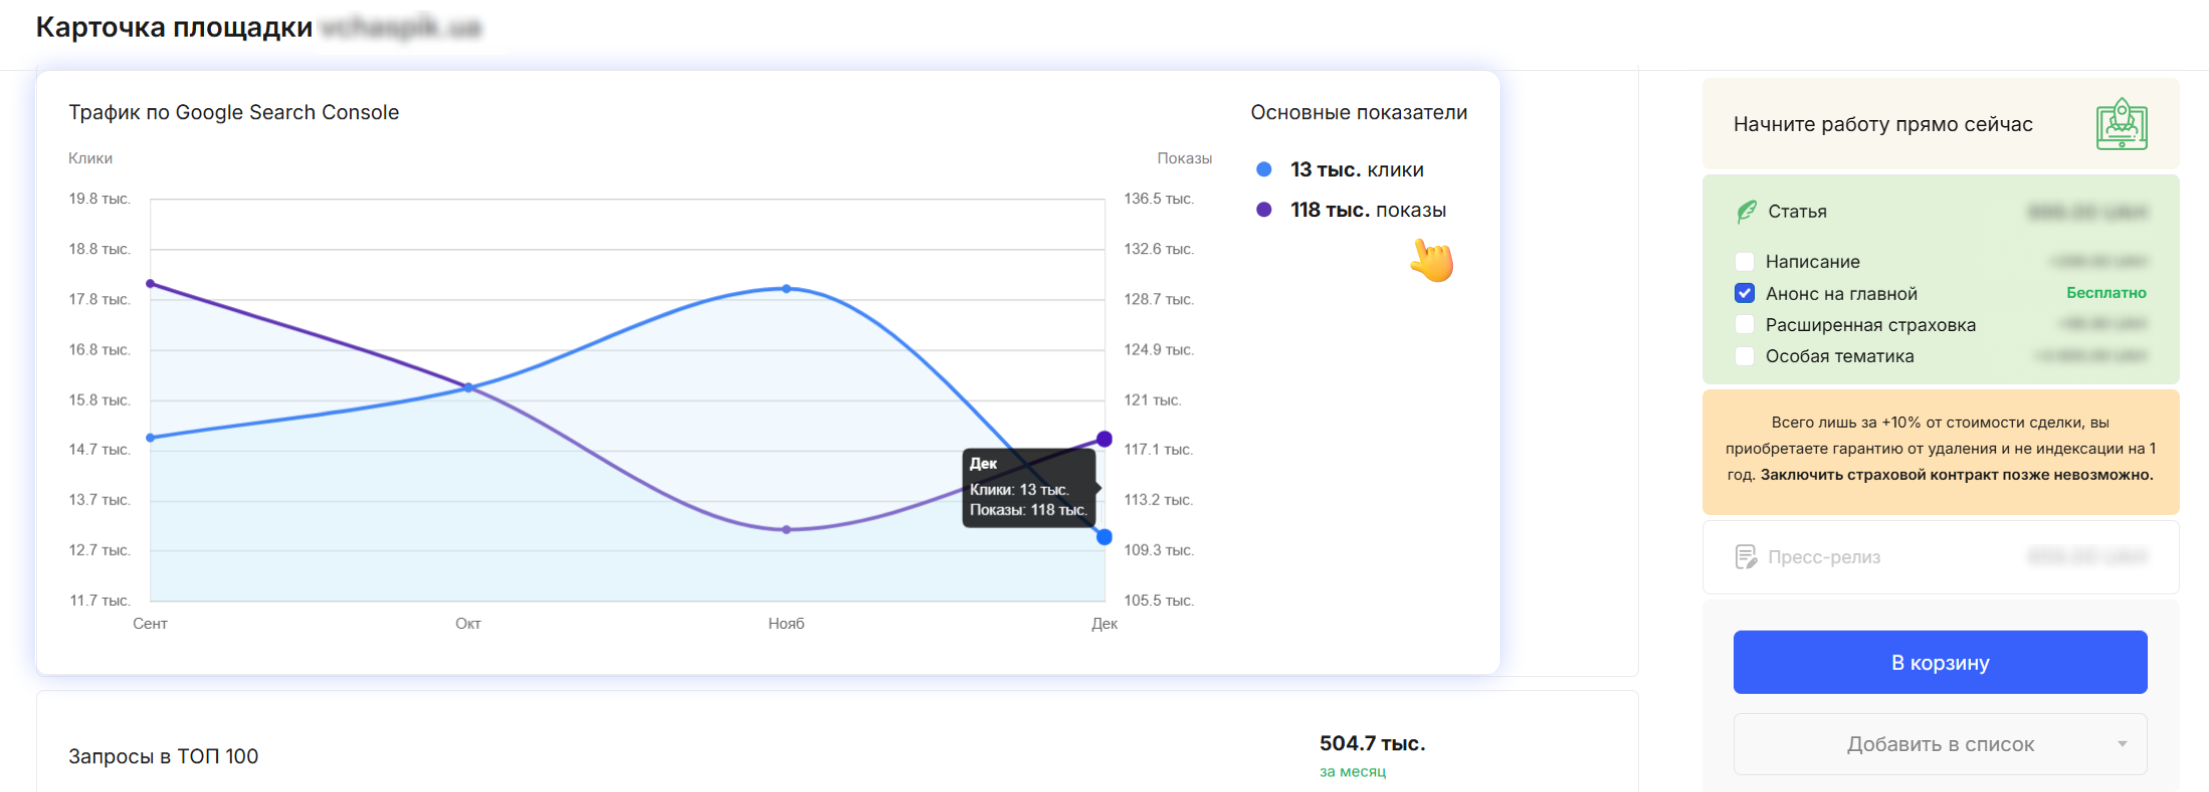Click the blue December clicks data point
Image resolution: width=2209 pixels, height=792 pixels.
coord(1104,537)
